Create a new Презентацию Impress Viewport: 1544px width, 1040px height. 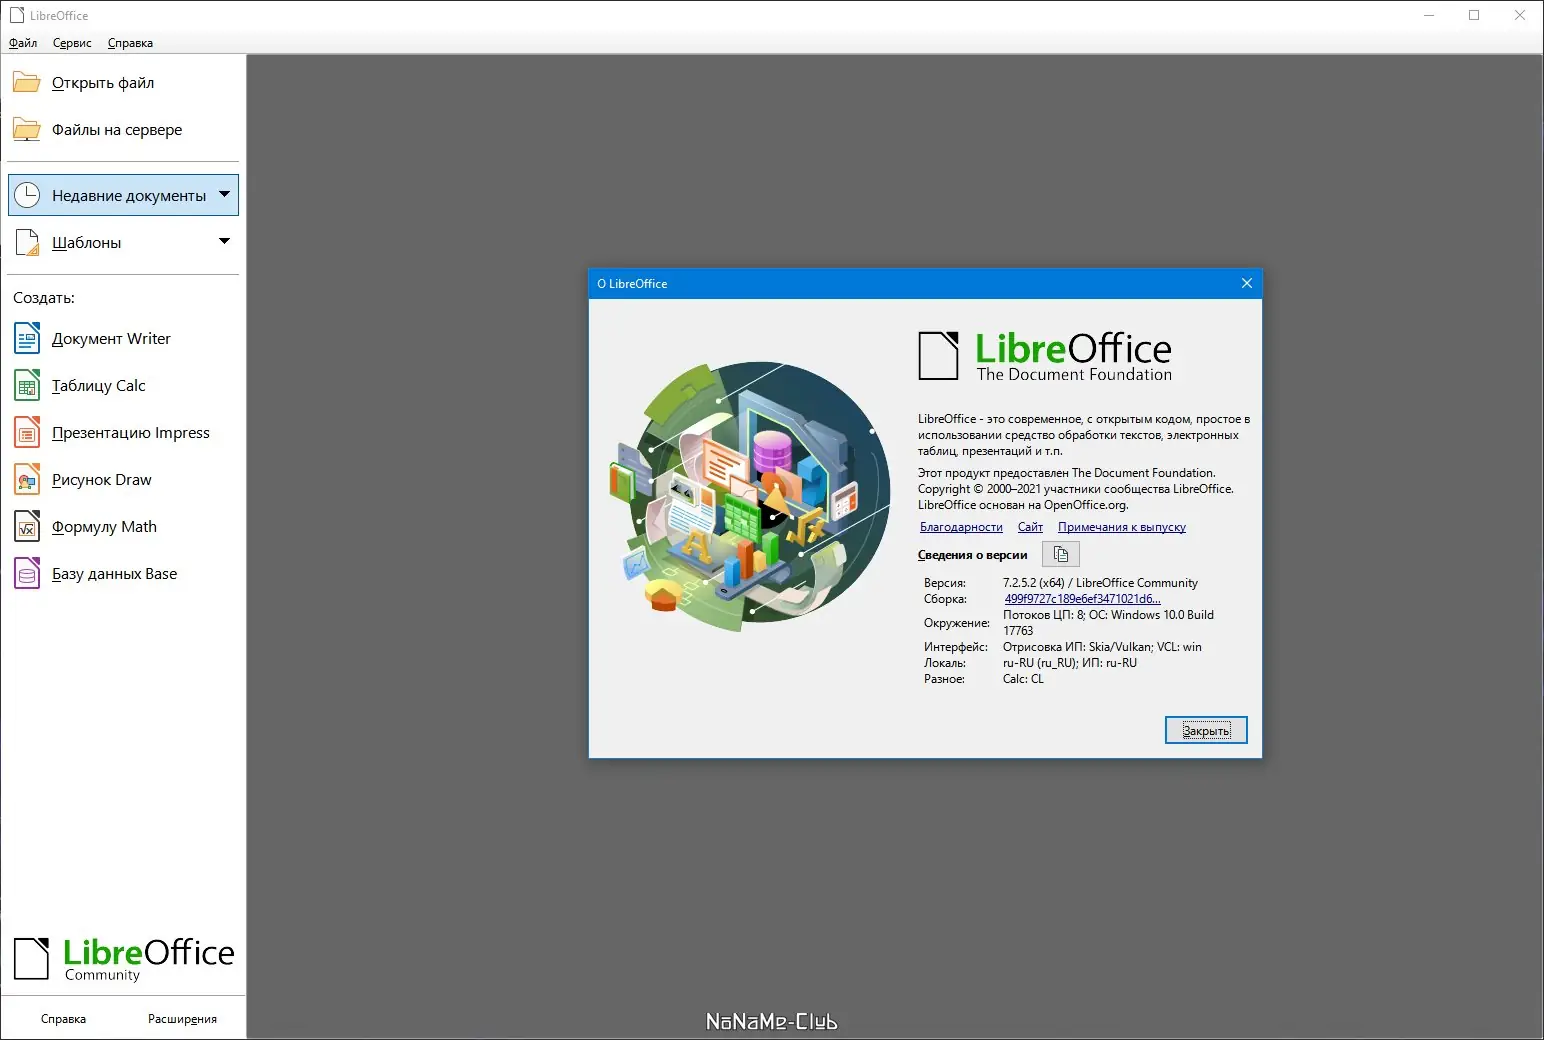[131, 433]
